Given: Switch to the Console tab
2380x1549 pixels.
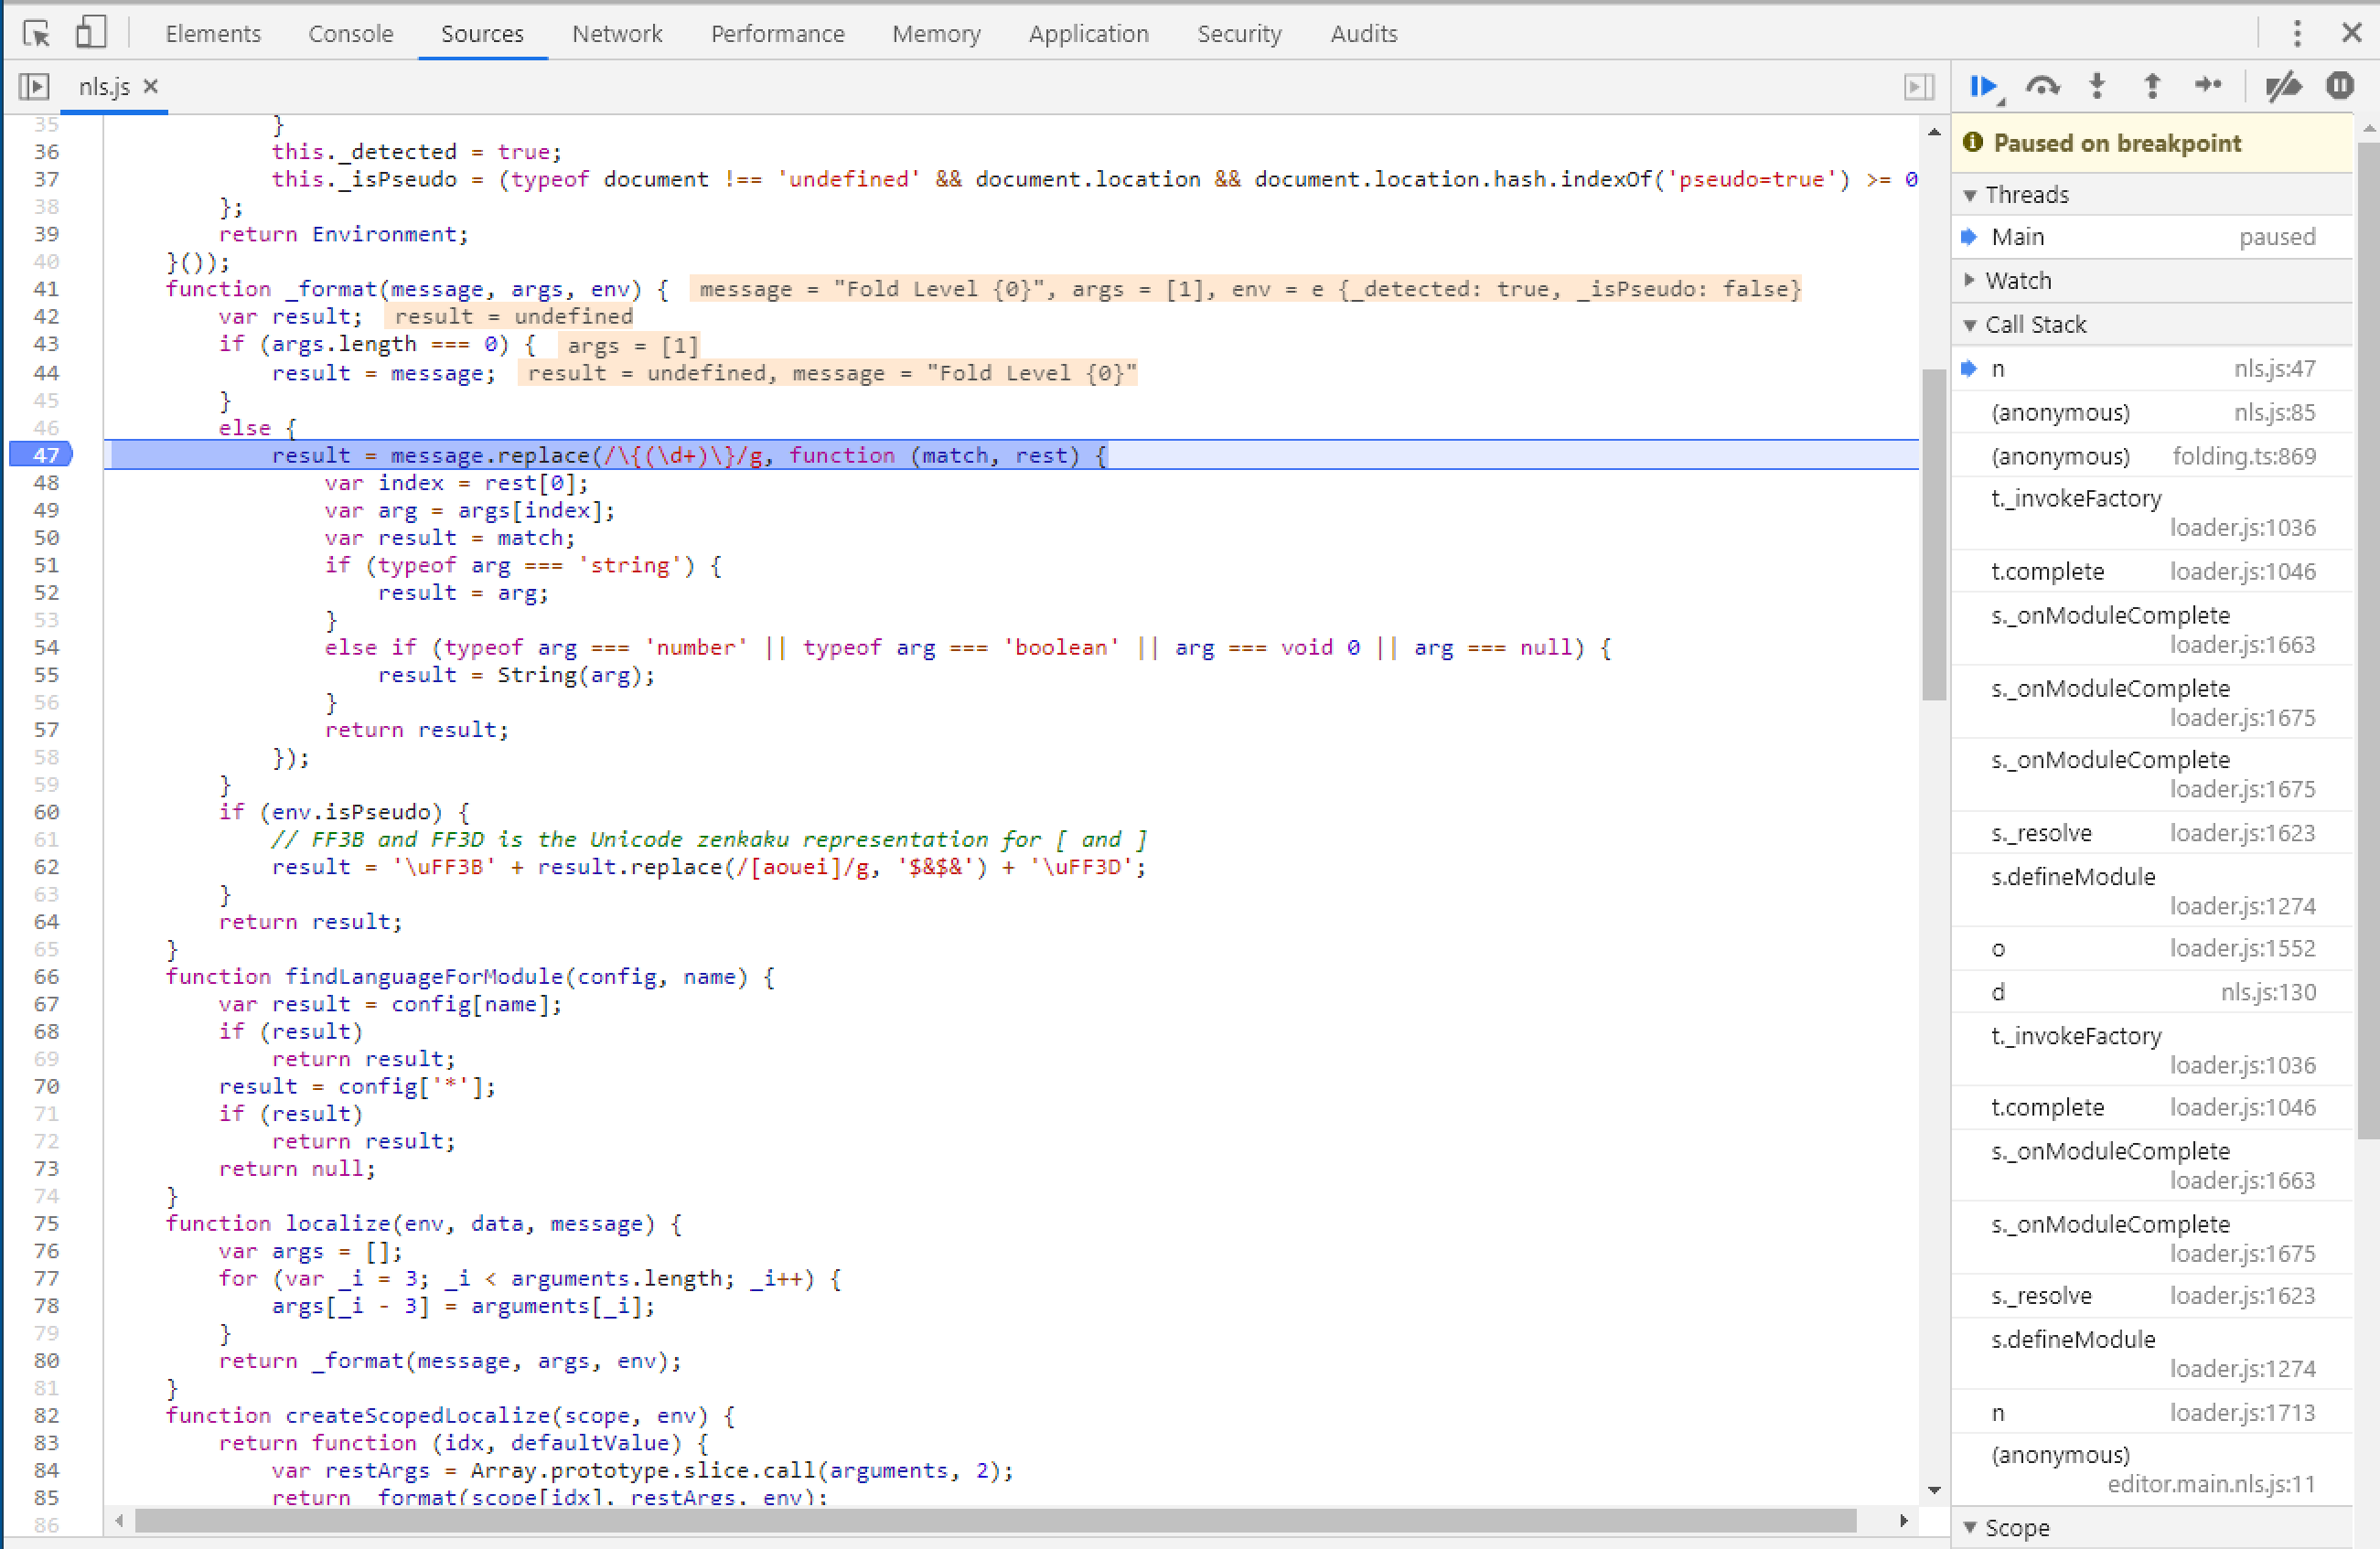Looking at the screenshot, I should click(351, 34).
